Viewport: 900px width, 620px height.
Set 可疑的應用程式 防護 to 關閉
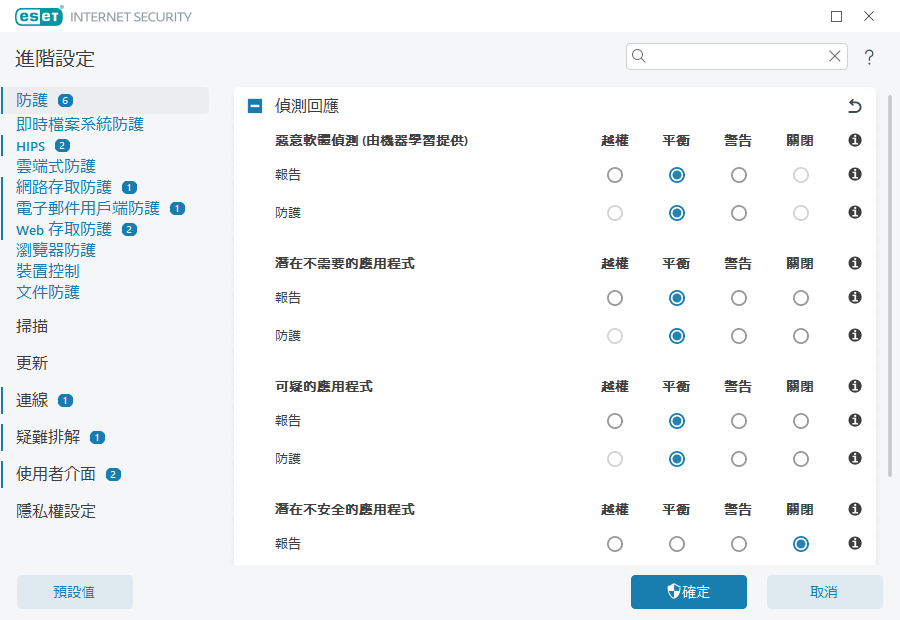click(801, 459)
